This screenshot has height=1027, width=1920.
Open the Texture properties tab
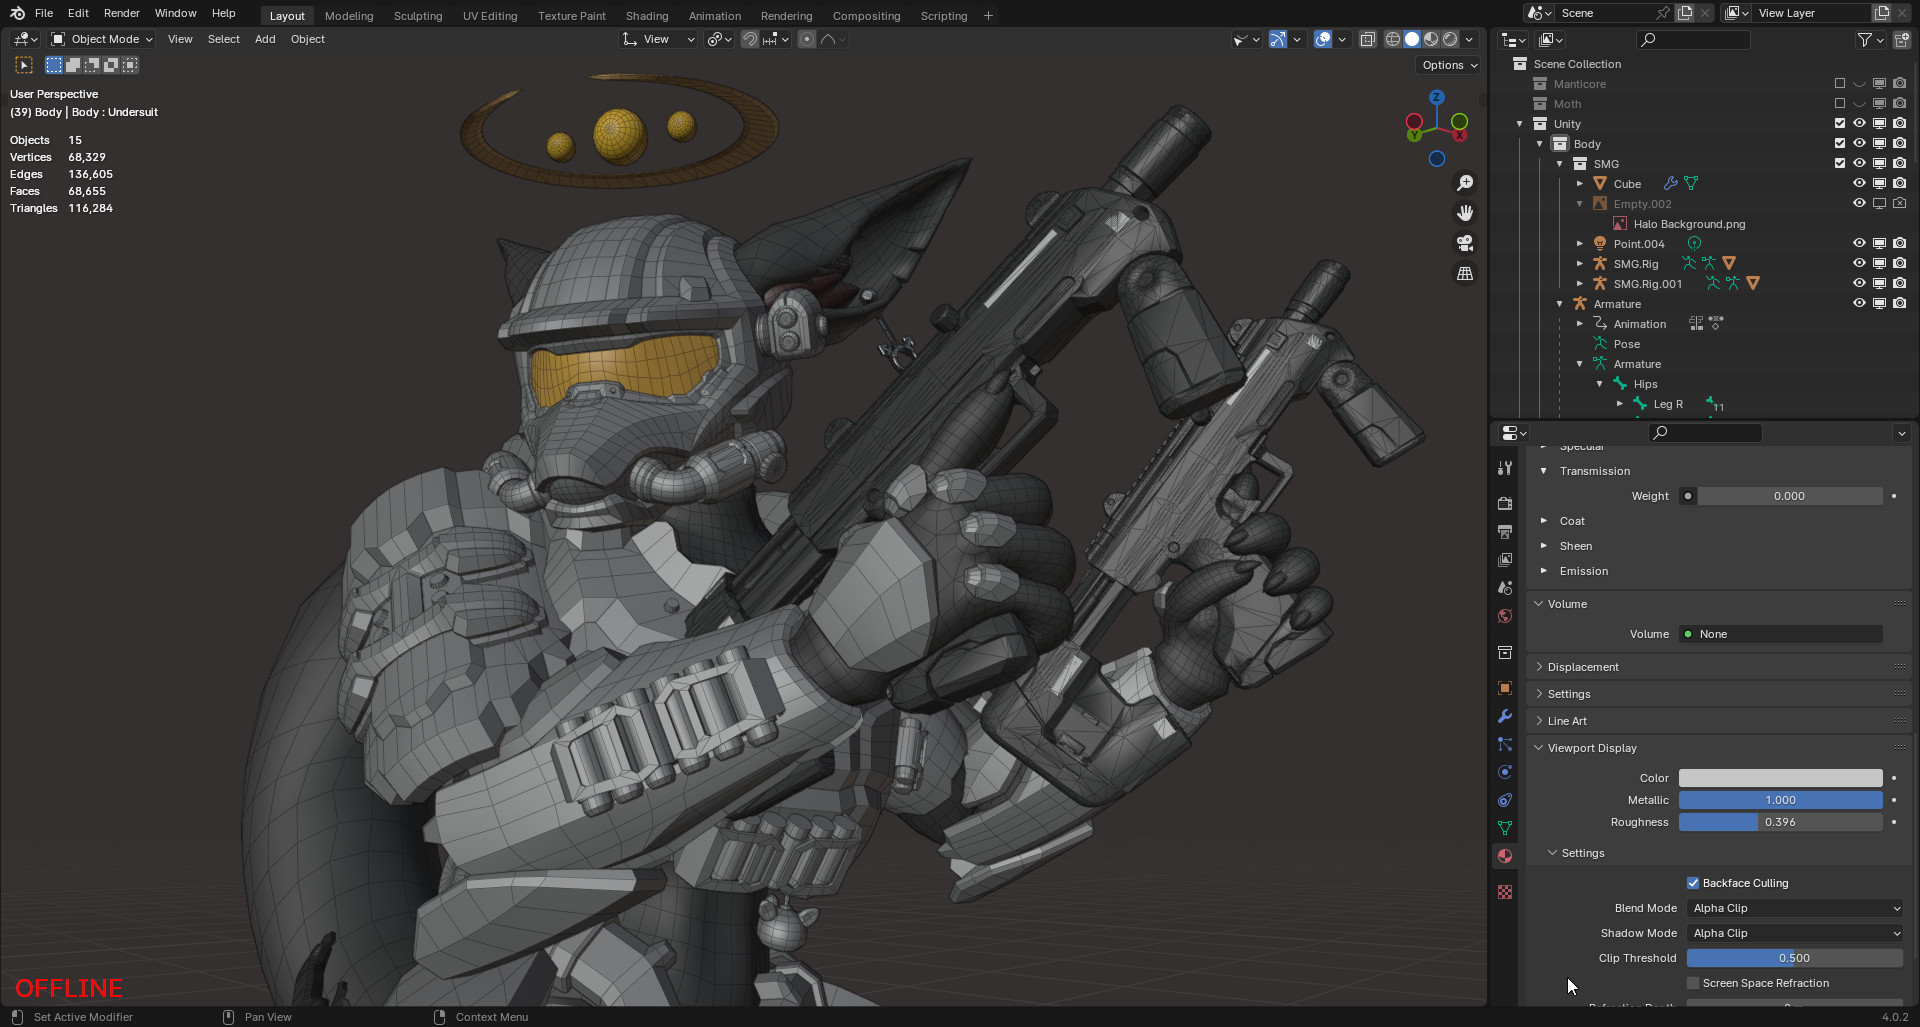(x=1505, y=892)
